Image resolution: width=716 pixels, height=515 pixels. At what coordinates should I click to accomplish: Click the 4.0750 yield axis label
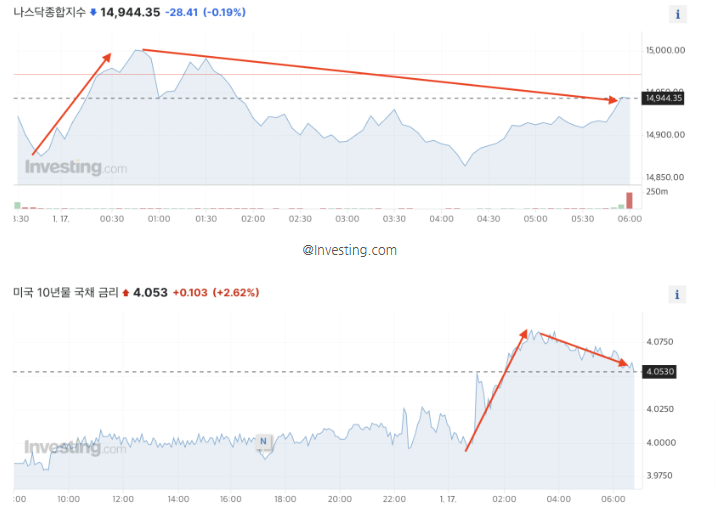click(660, 342)
